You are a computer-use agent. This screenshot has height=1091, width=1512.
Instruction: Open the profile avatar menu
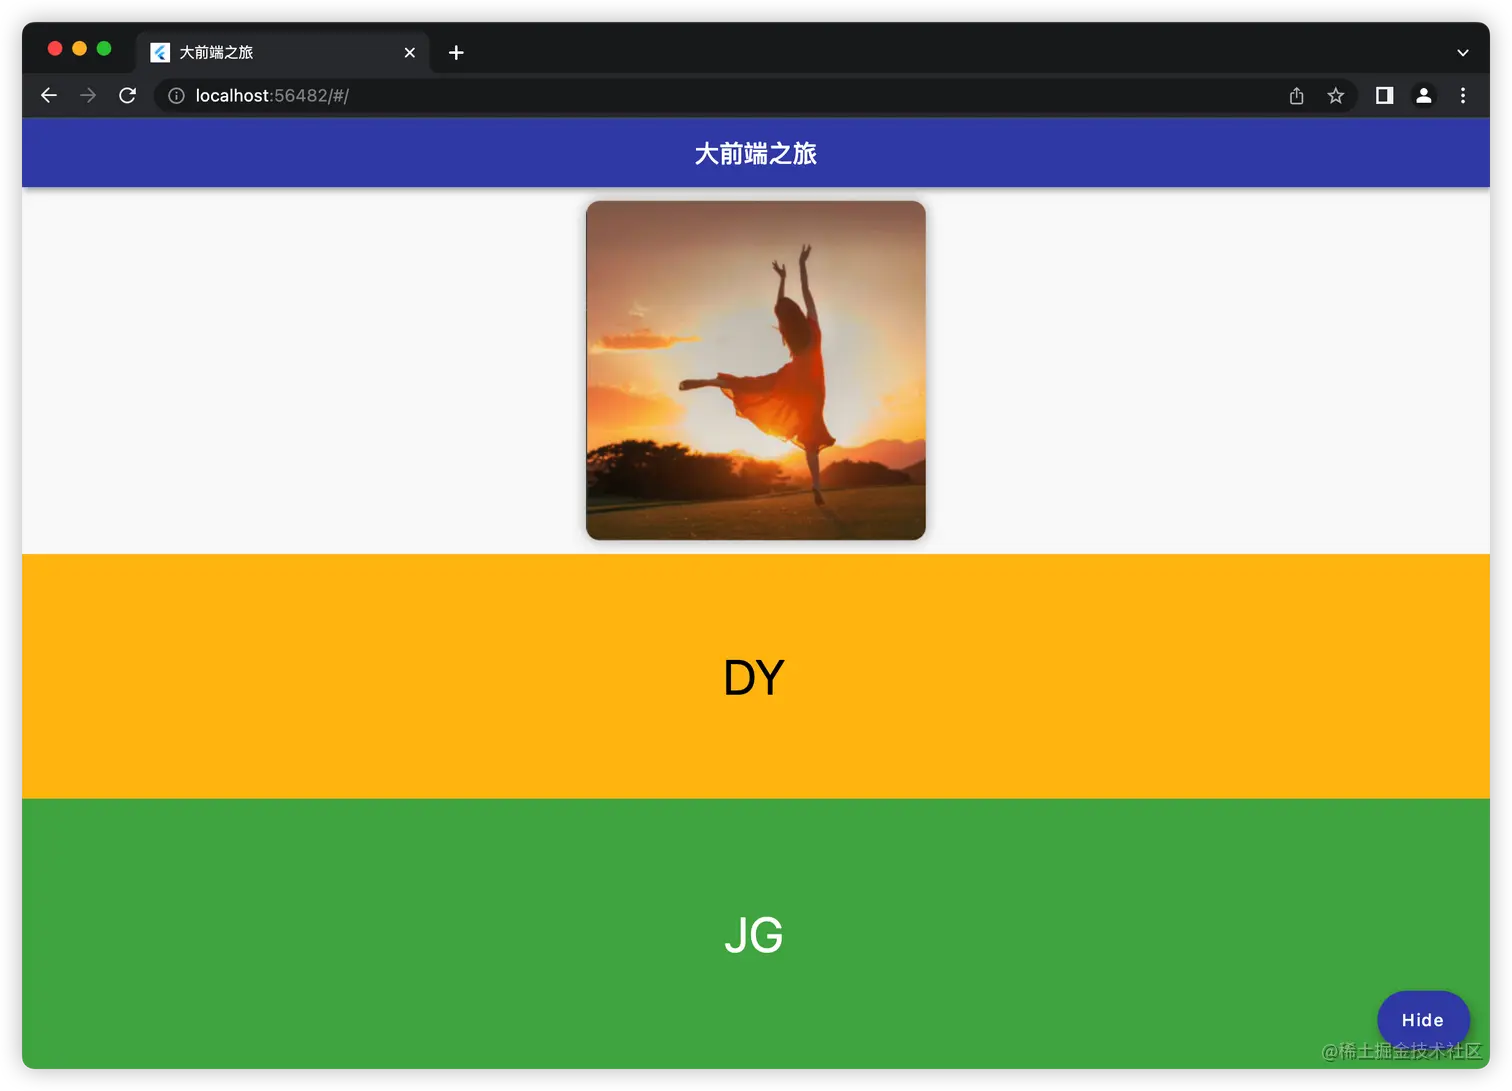coord(1424,96)
